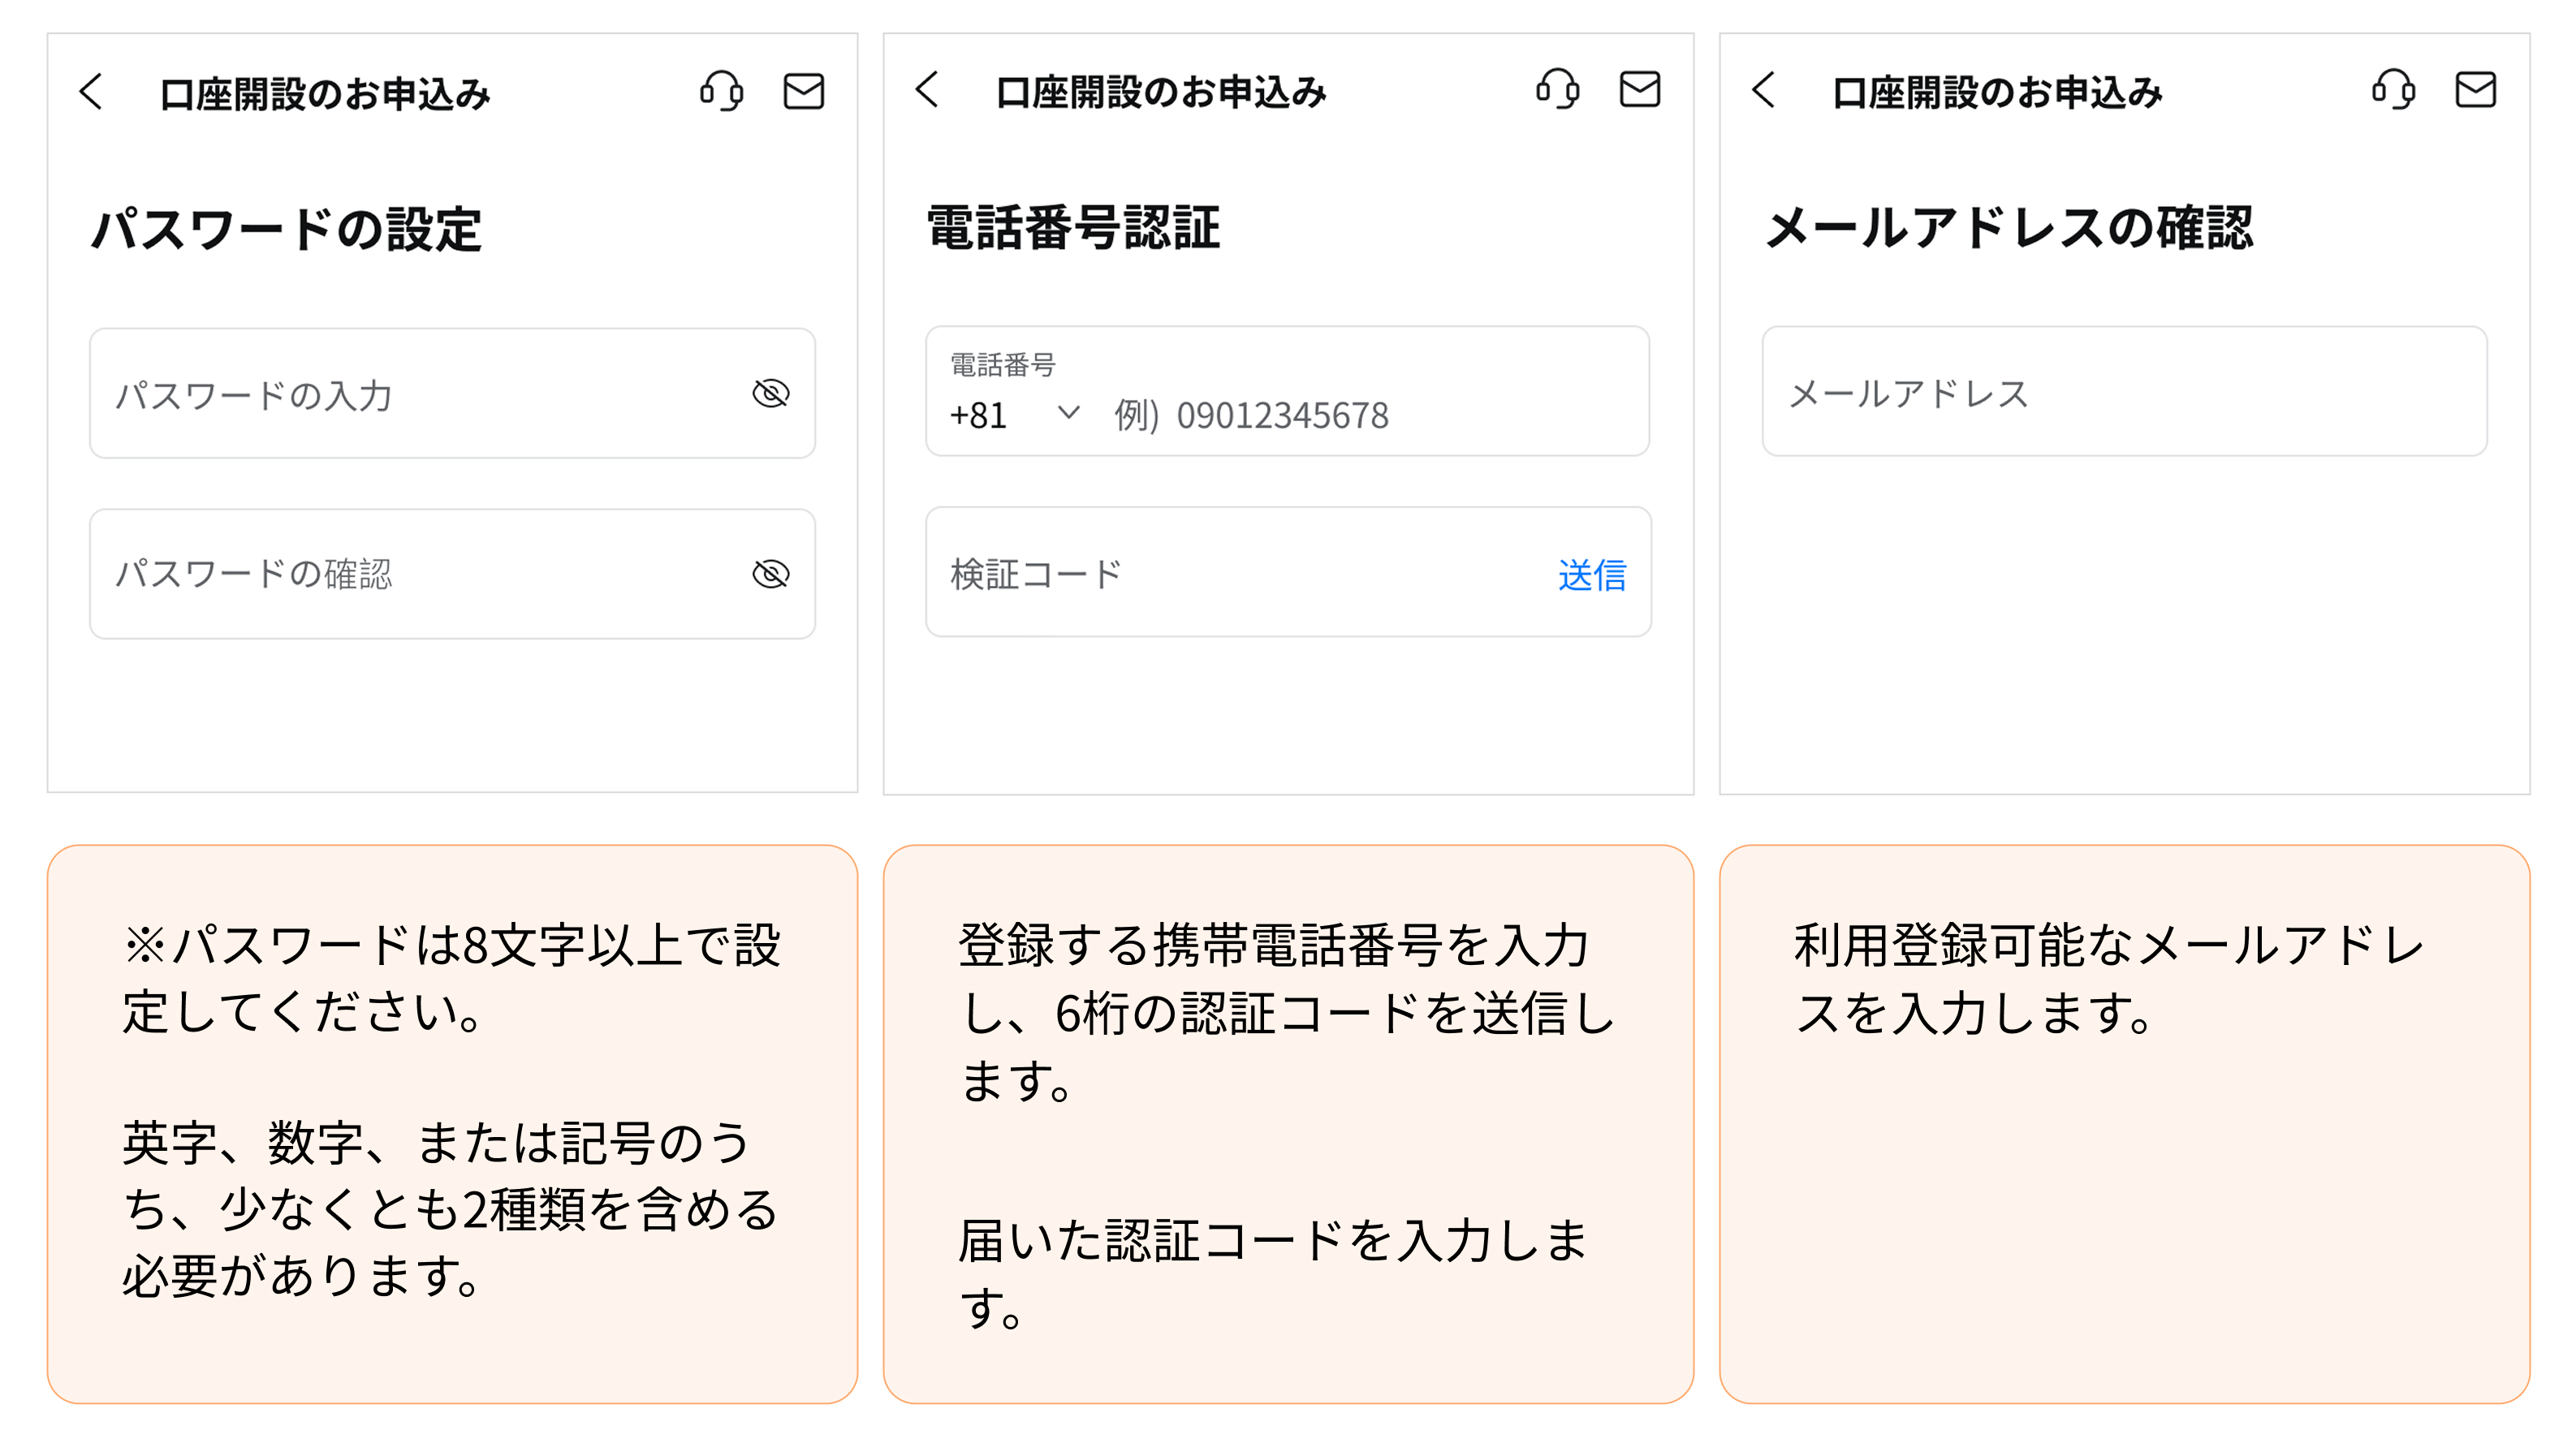Expand the +81 country code dropdown
The width and height of the screenshot is (2576, 1443).
pyautogui.click(x=1014, y=414)
